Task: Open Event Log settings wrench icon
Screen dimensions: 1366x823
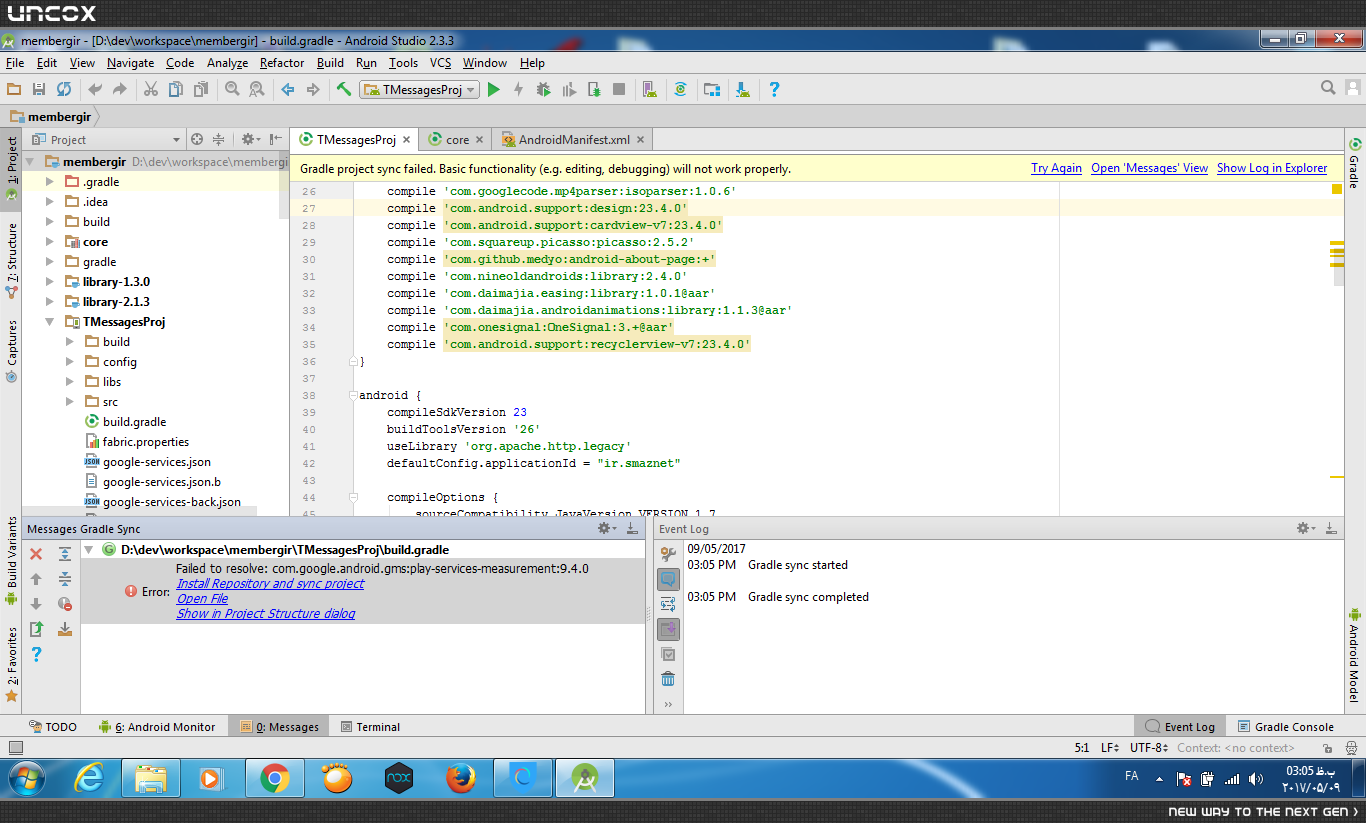Action: pos(668,554)
